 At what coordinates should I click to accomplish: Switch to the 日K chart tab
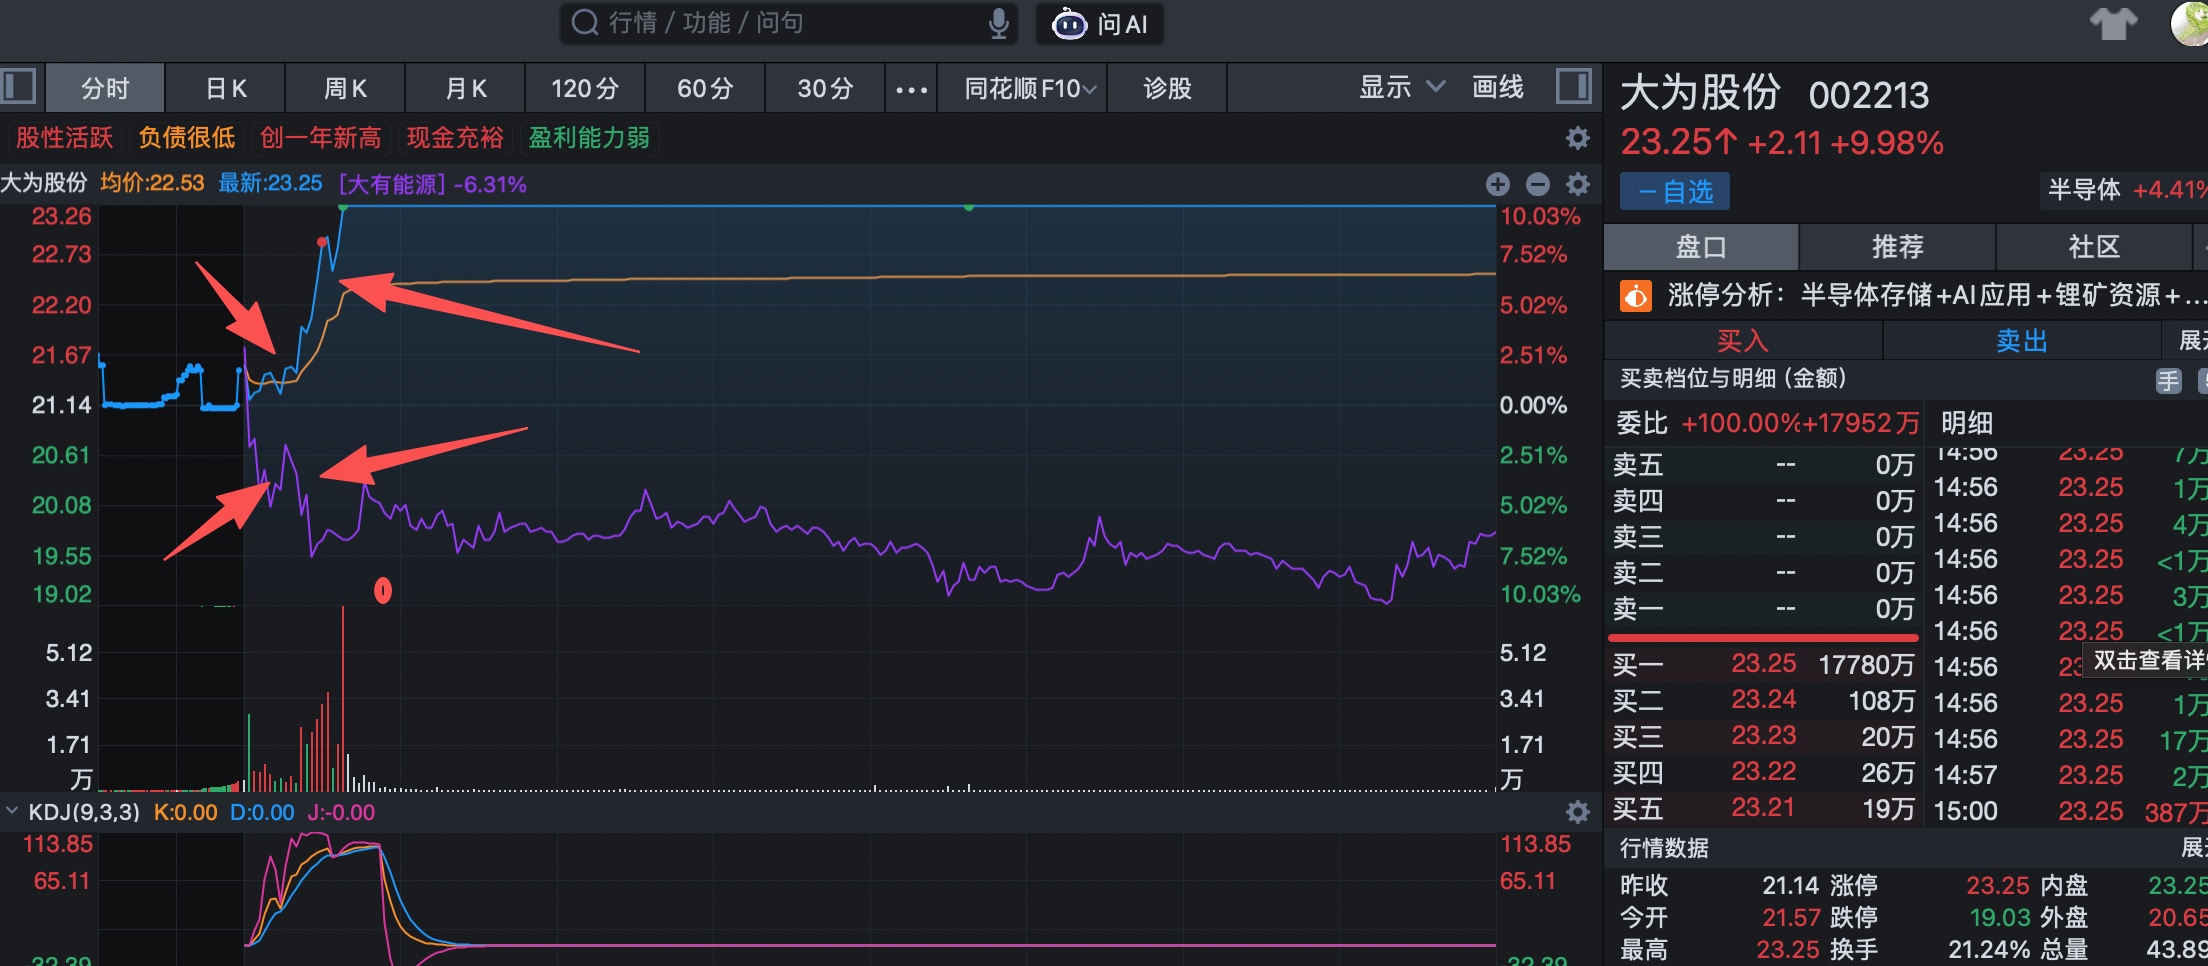(x=226, y=89)
